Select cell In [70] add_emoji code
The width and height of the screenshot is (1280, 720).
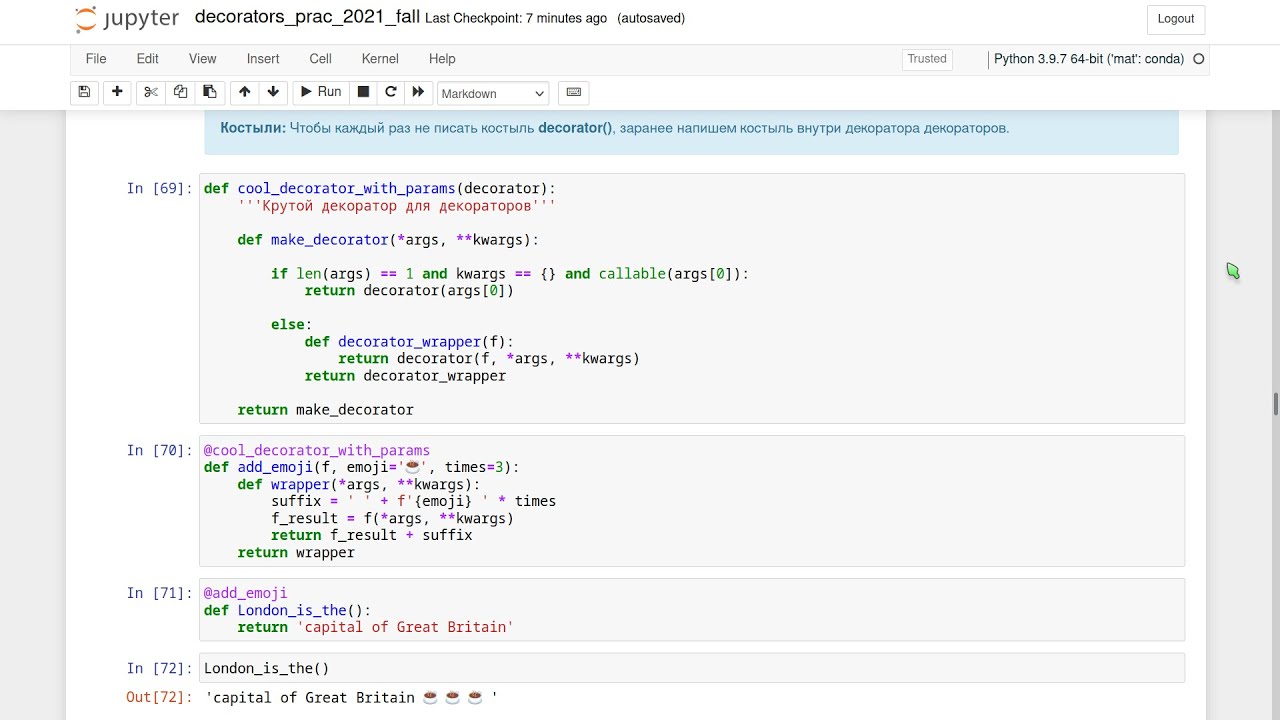coord(692,501)
